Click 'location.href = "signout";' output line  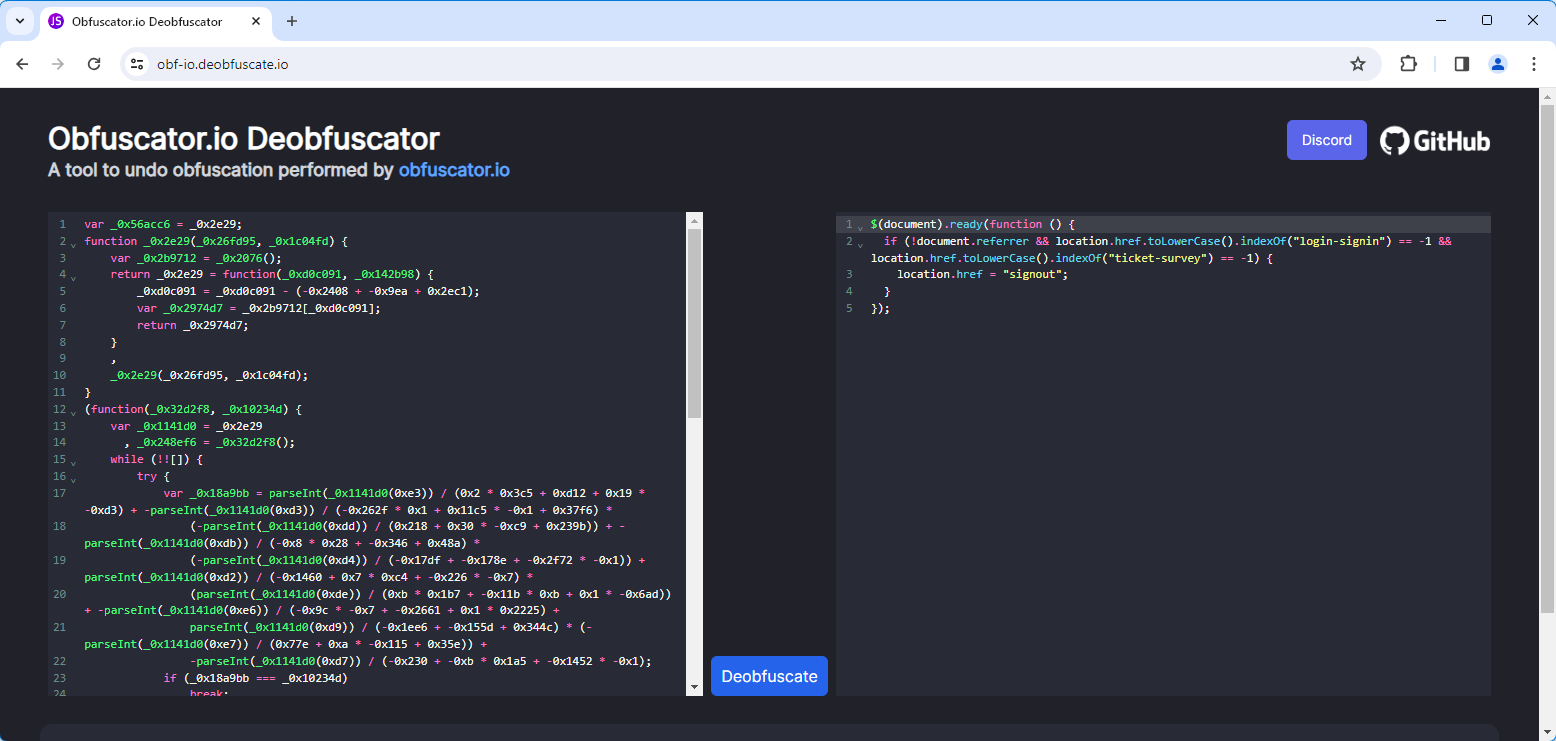(x=983, y=274)
